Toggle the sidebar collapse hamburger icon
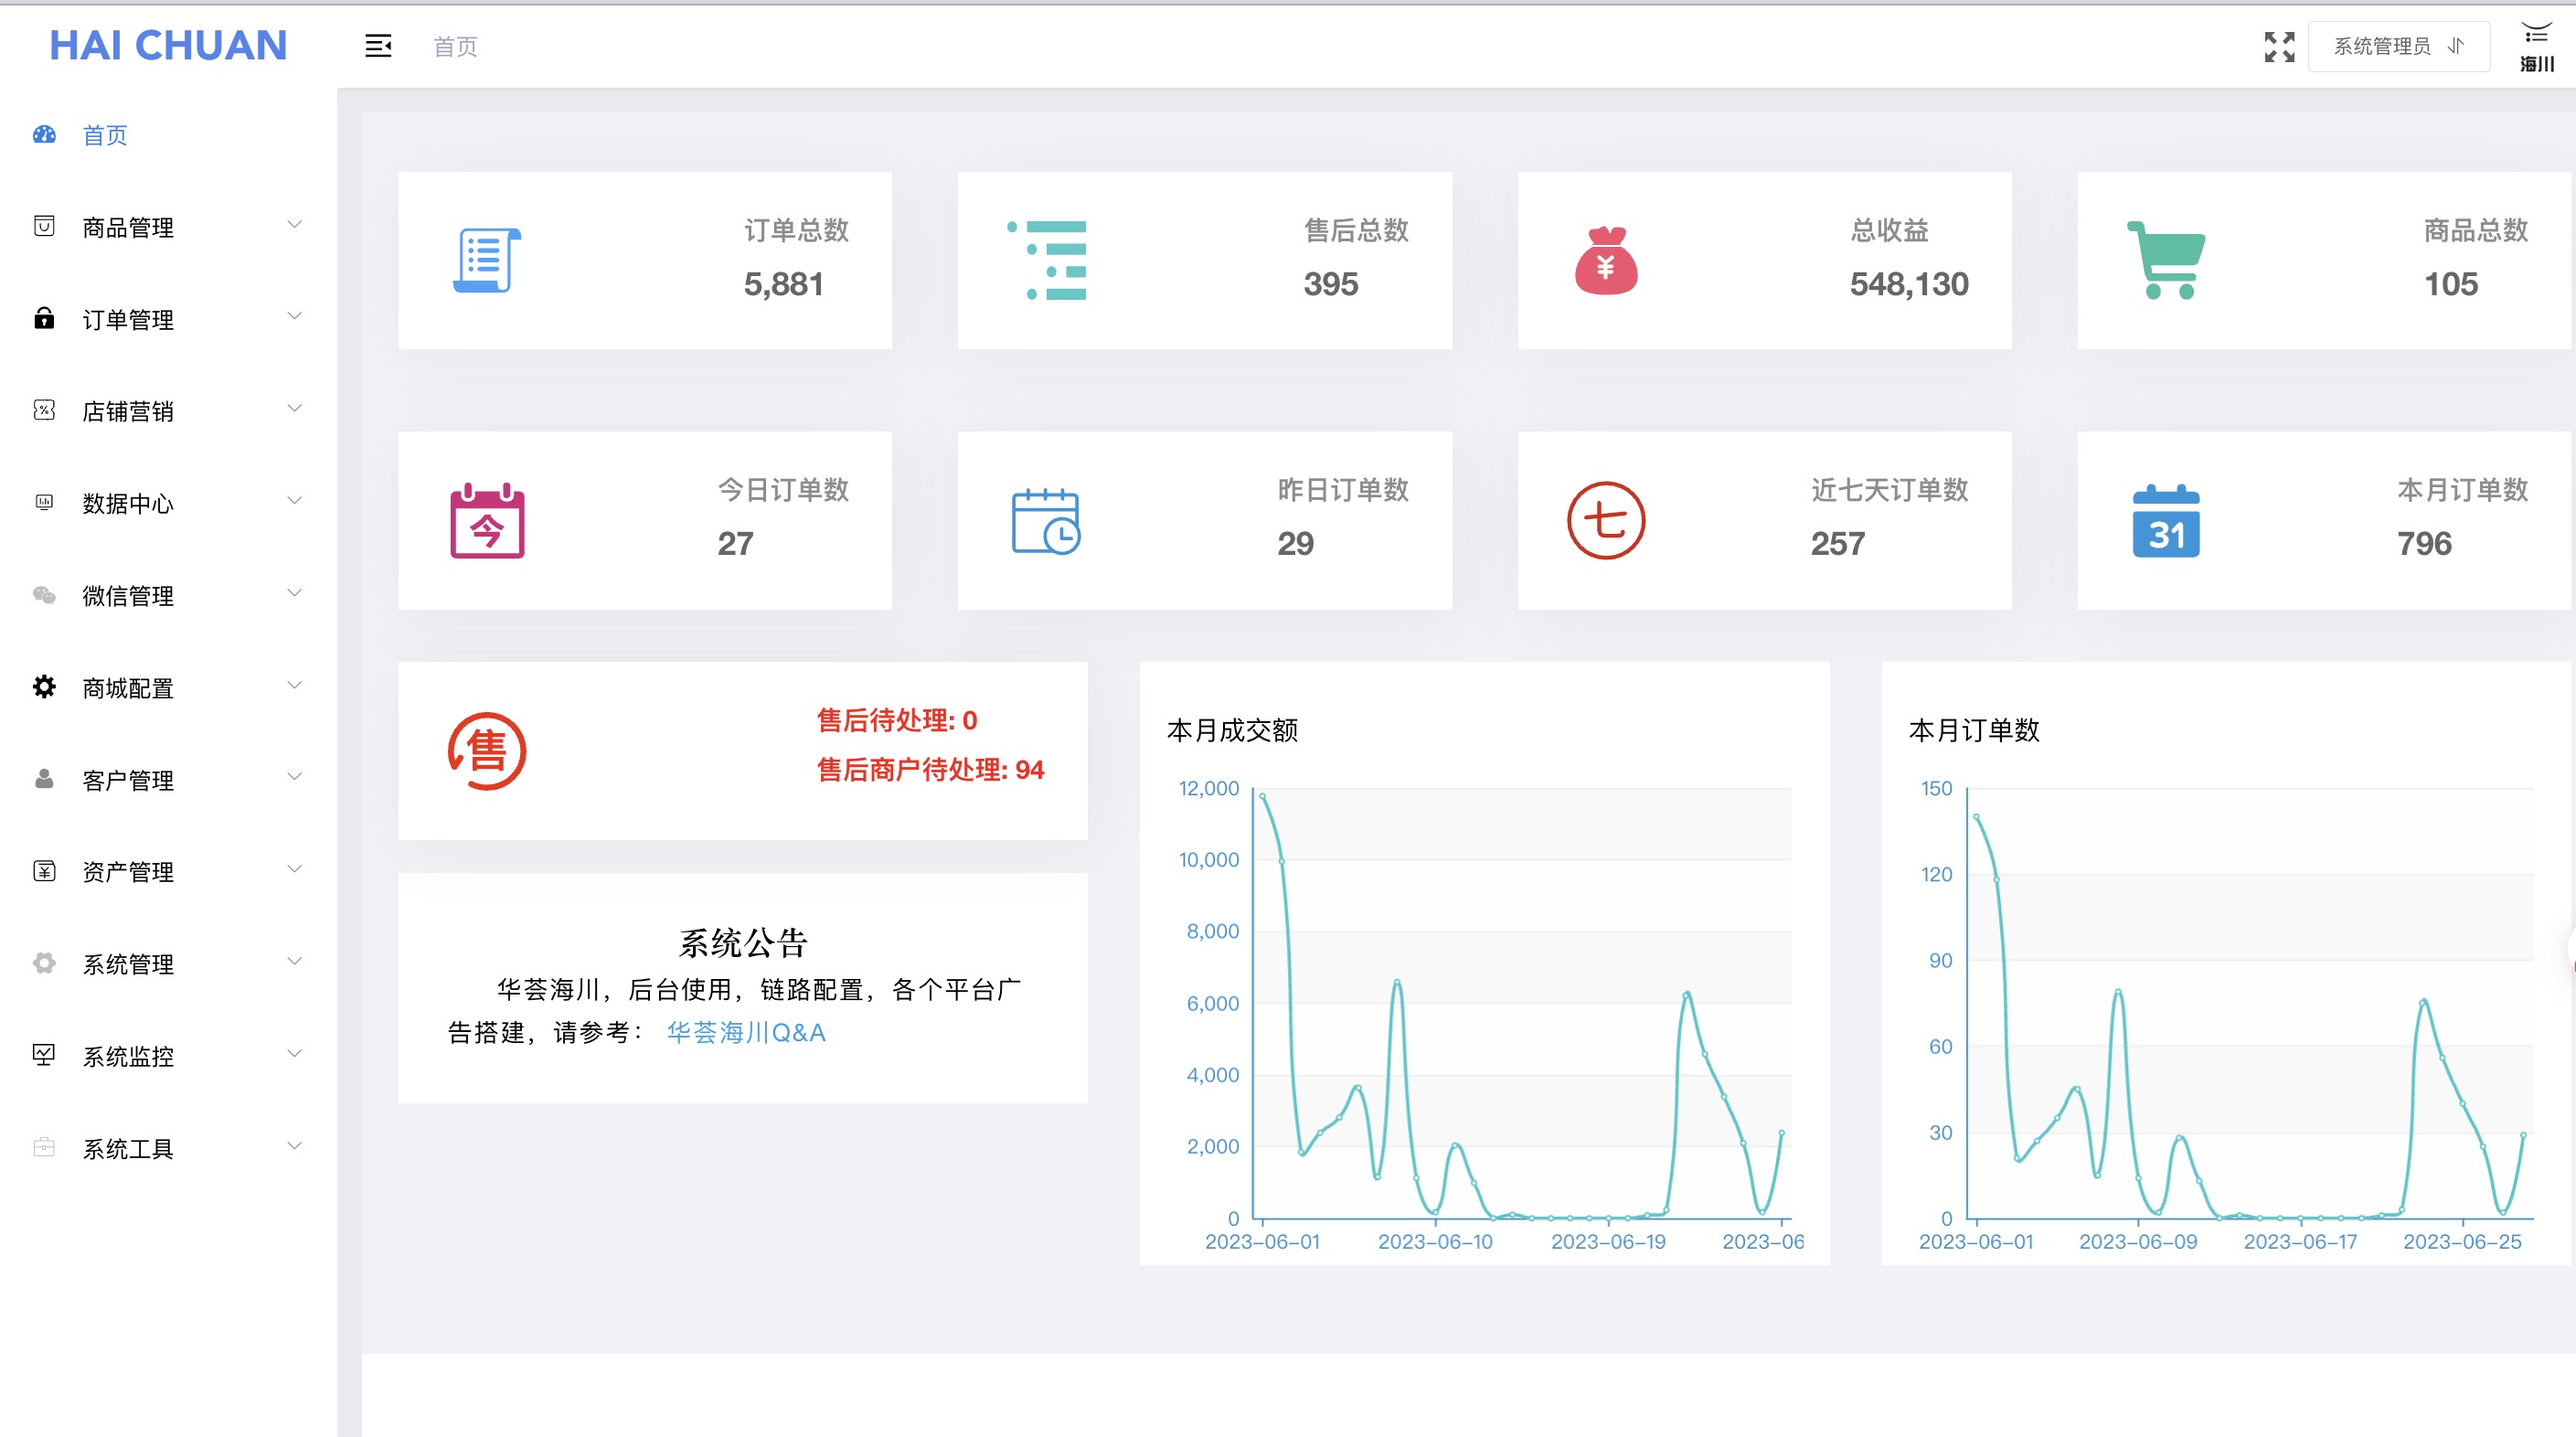This screenshot has height=1437, width=2576. coord(378,46)
